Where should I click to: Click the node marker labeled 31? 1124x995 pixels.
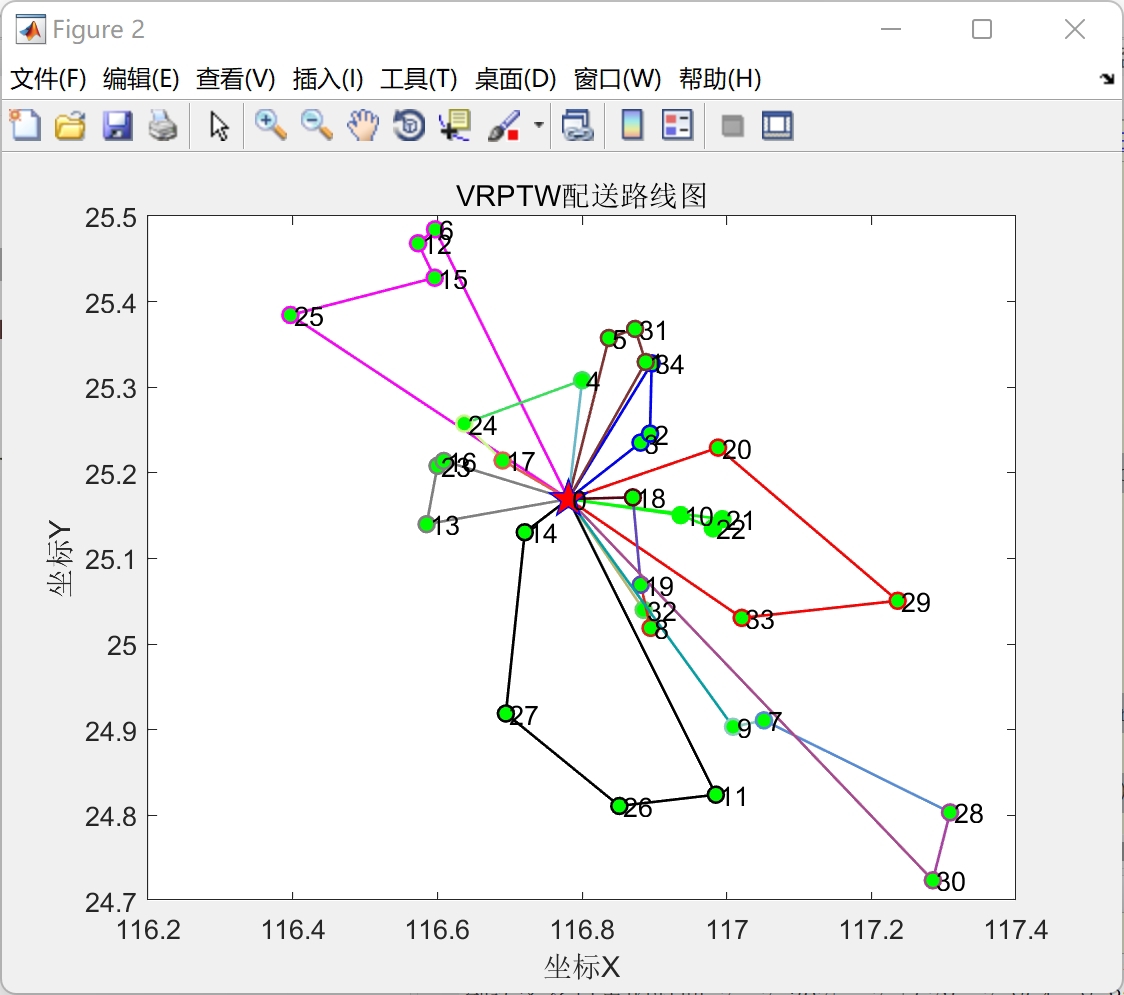pos(634,329)
